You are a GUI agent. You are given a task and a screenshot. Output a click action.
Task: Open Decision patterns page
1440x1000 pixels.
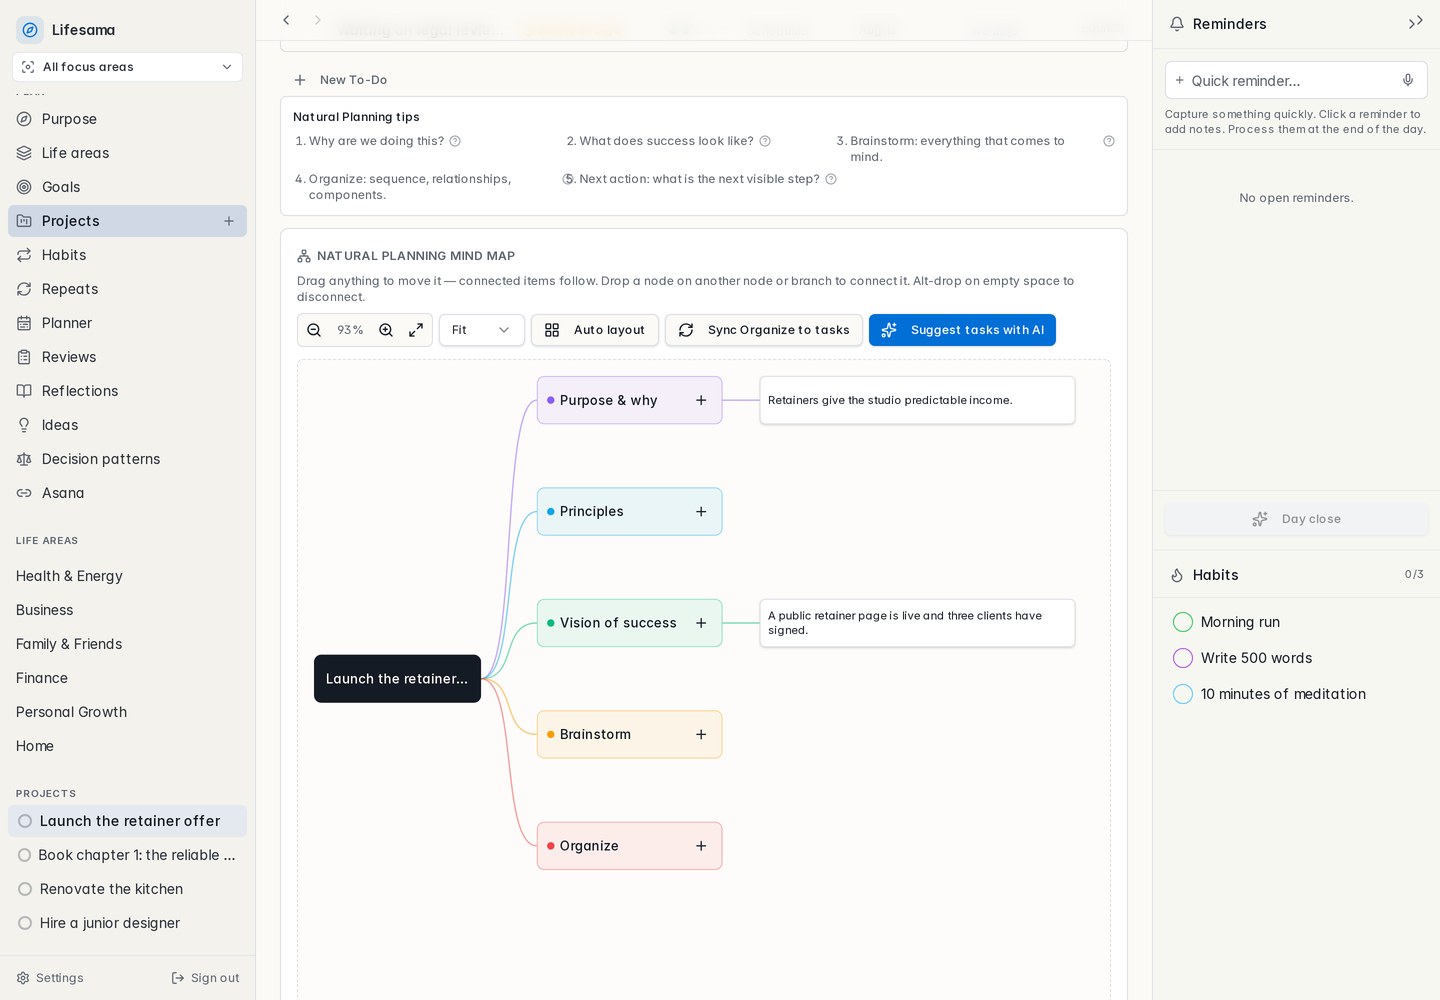(127, 459)
